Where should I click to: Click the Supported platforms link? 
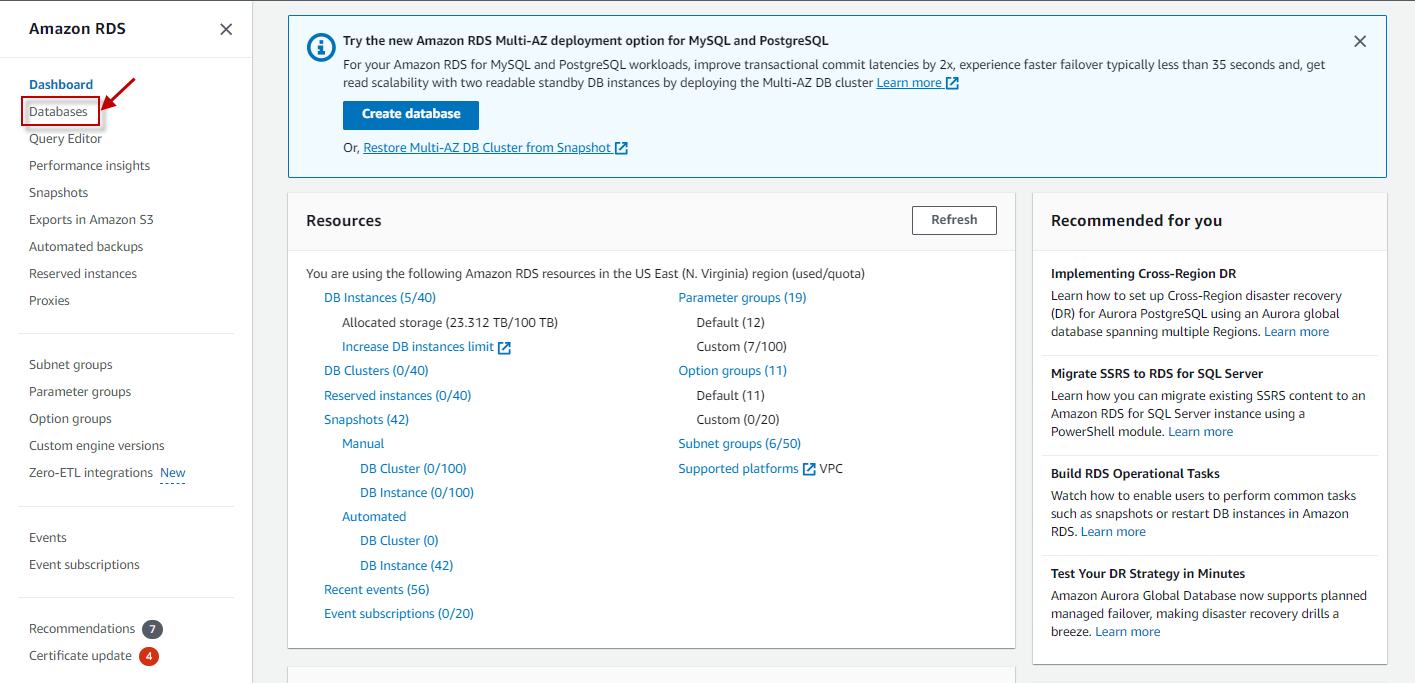click(x=738, y=469)
